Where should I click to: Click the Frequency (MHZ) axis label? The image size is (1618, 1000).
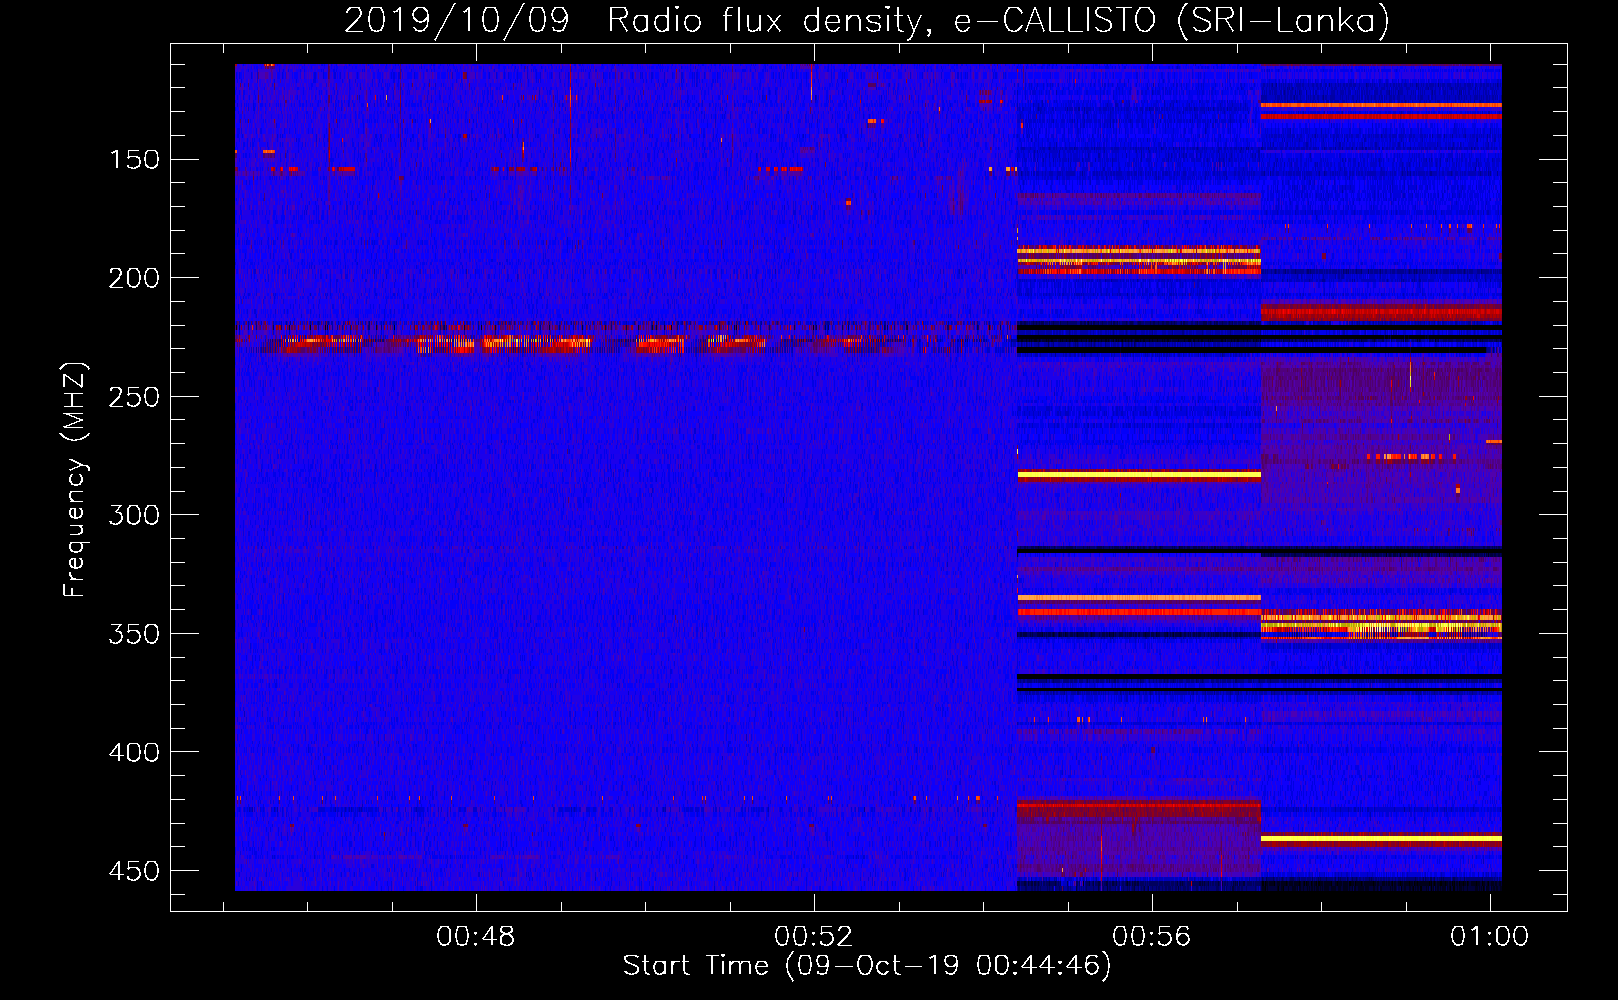pyautogui.click(x=75, y=479)
